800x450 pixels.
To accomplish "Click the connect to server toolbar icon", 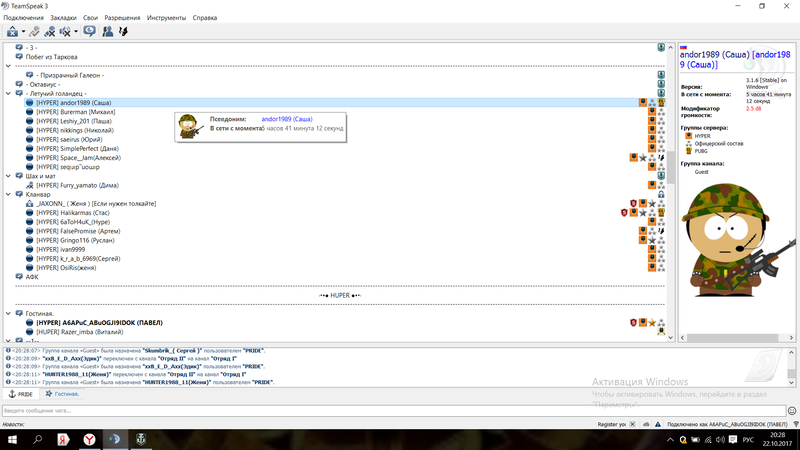I will [12, 32].
